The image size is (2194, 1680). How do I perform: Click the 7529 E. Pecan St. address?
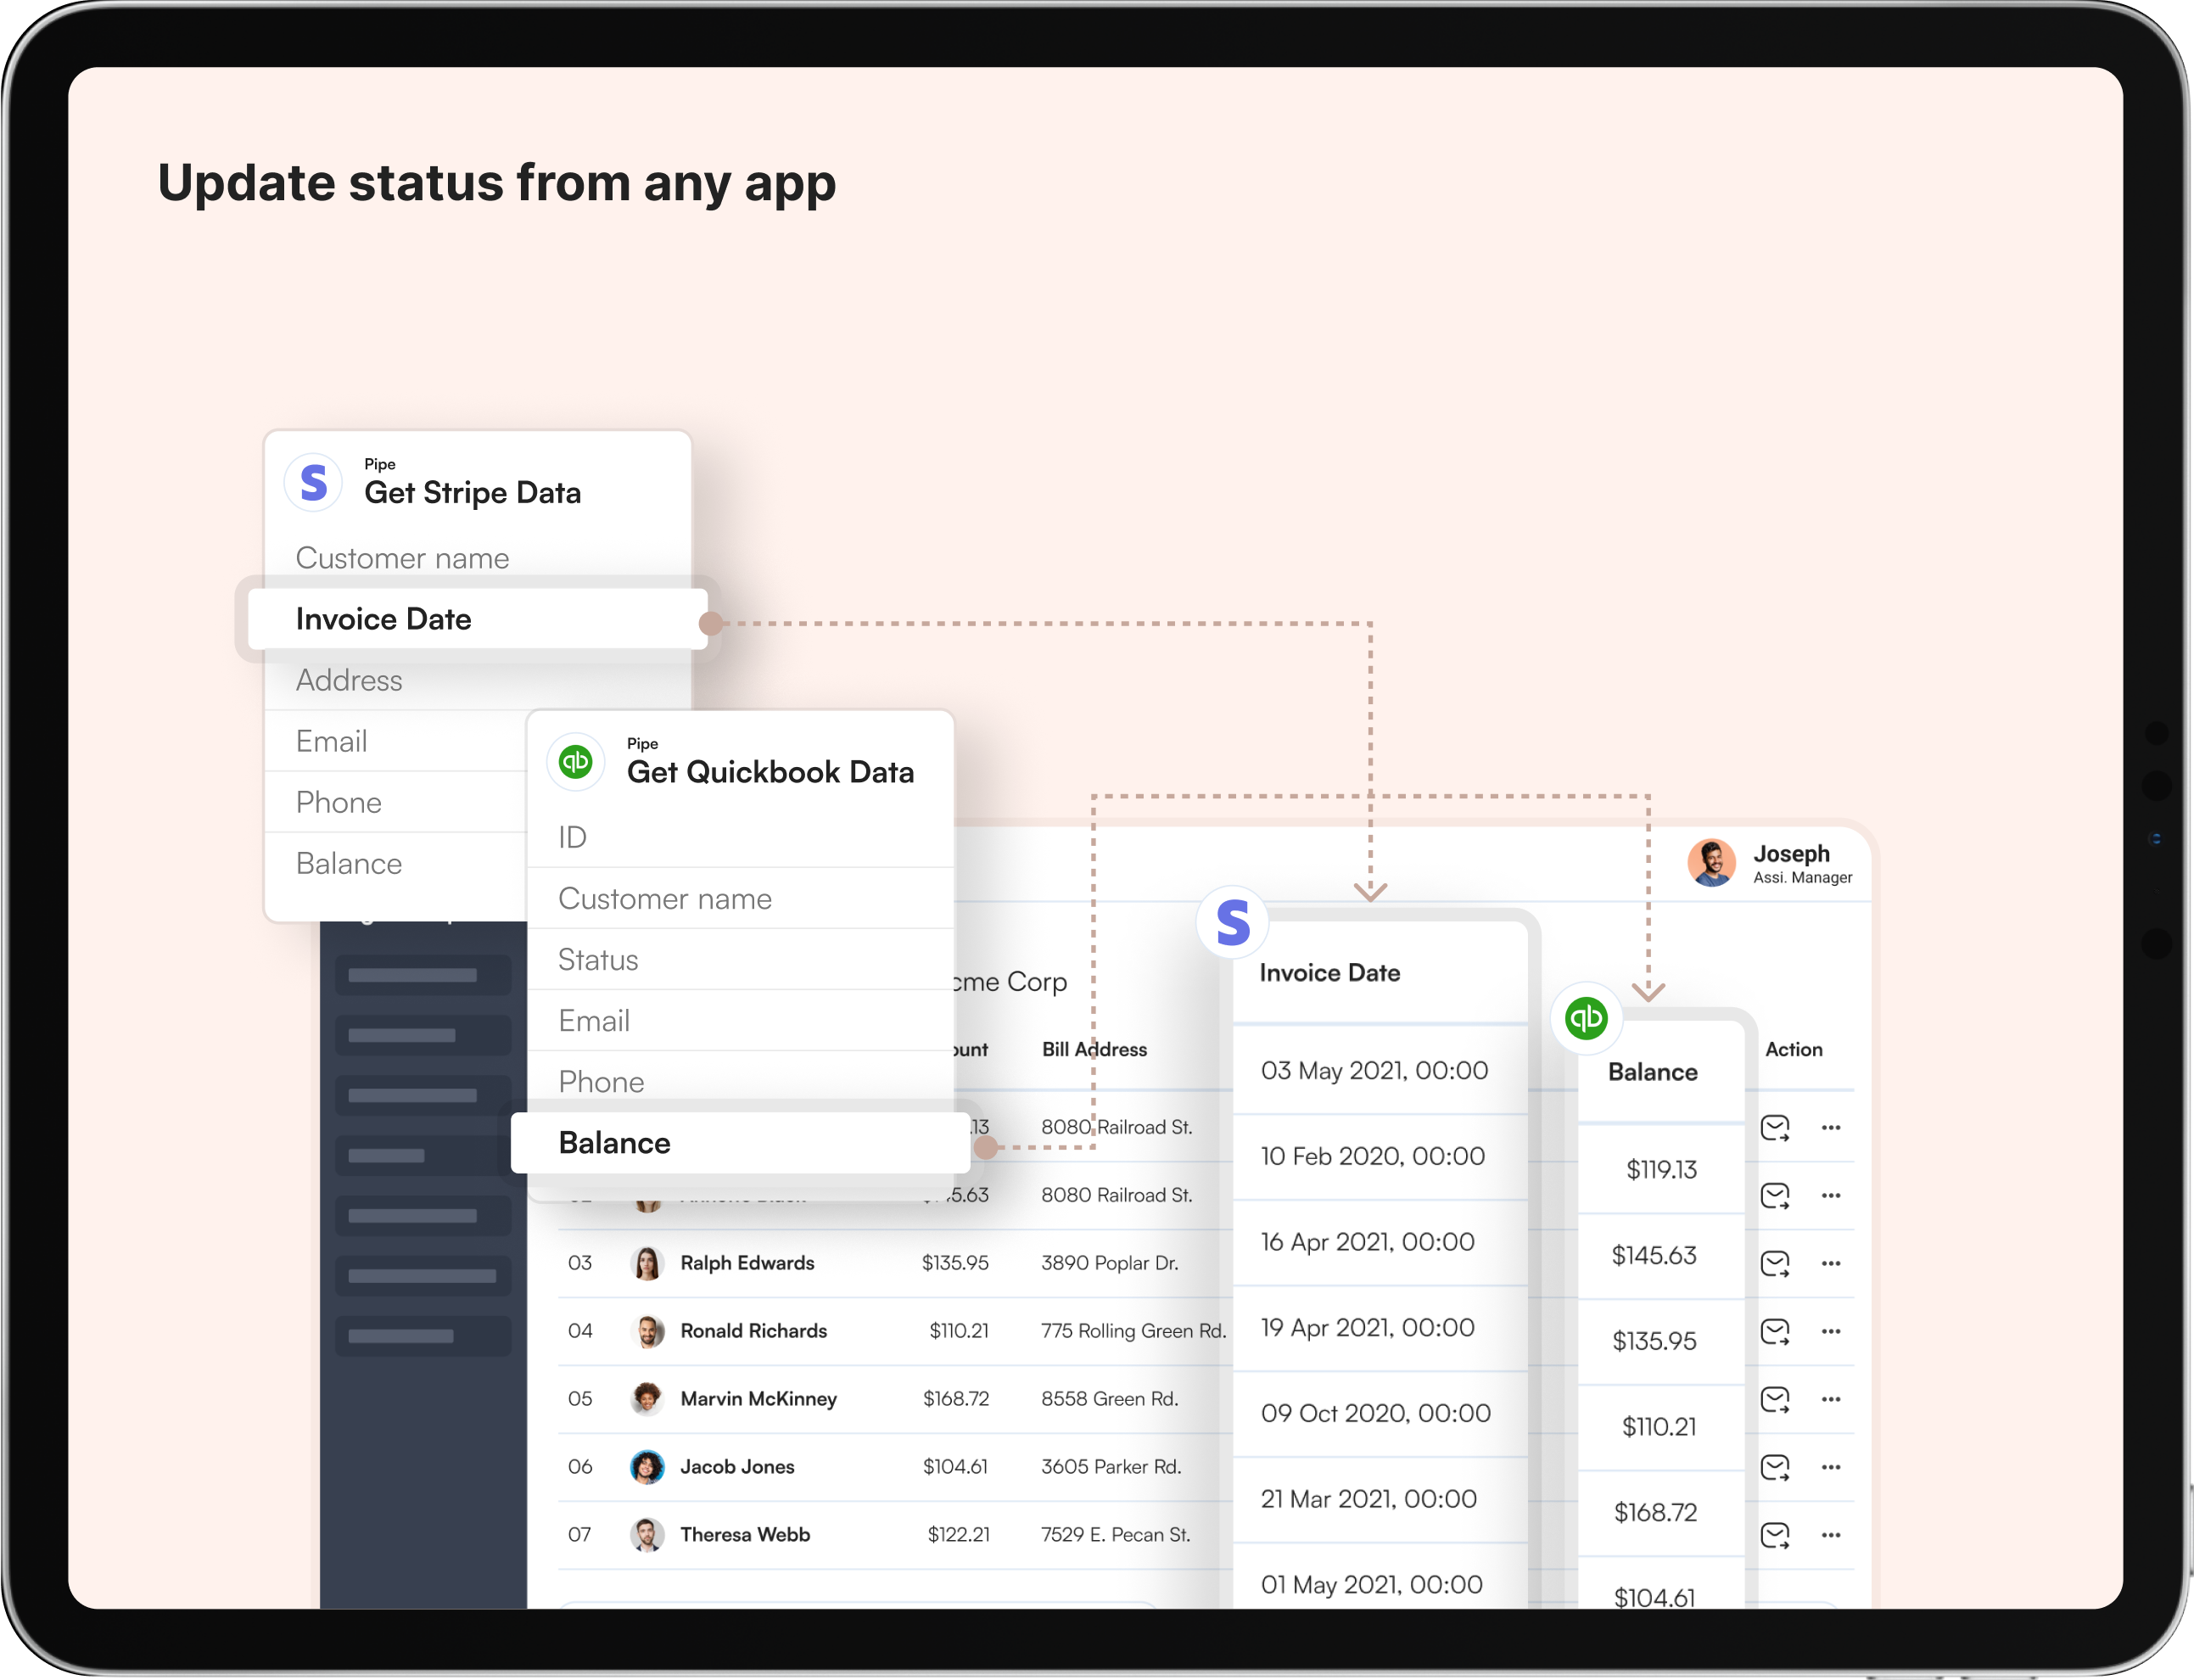click(1116, 1536)
